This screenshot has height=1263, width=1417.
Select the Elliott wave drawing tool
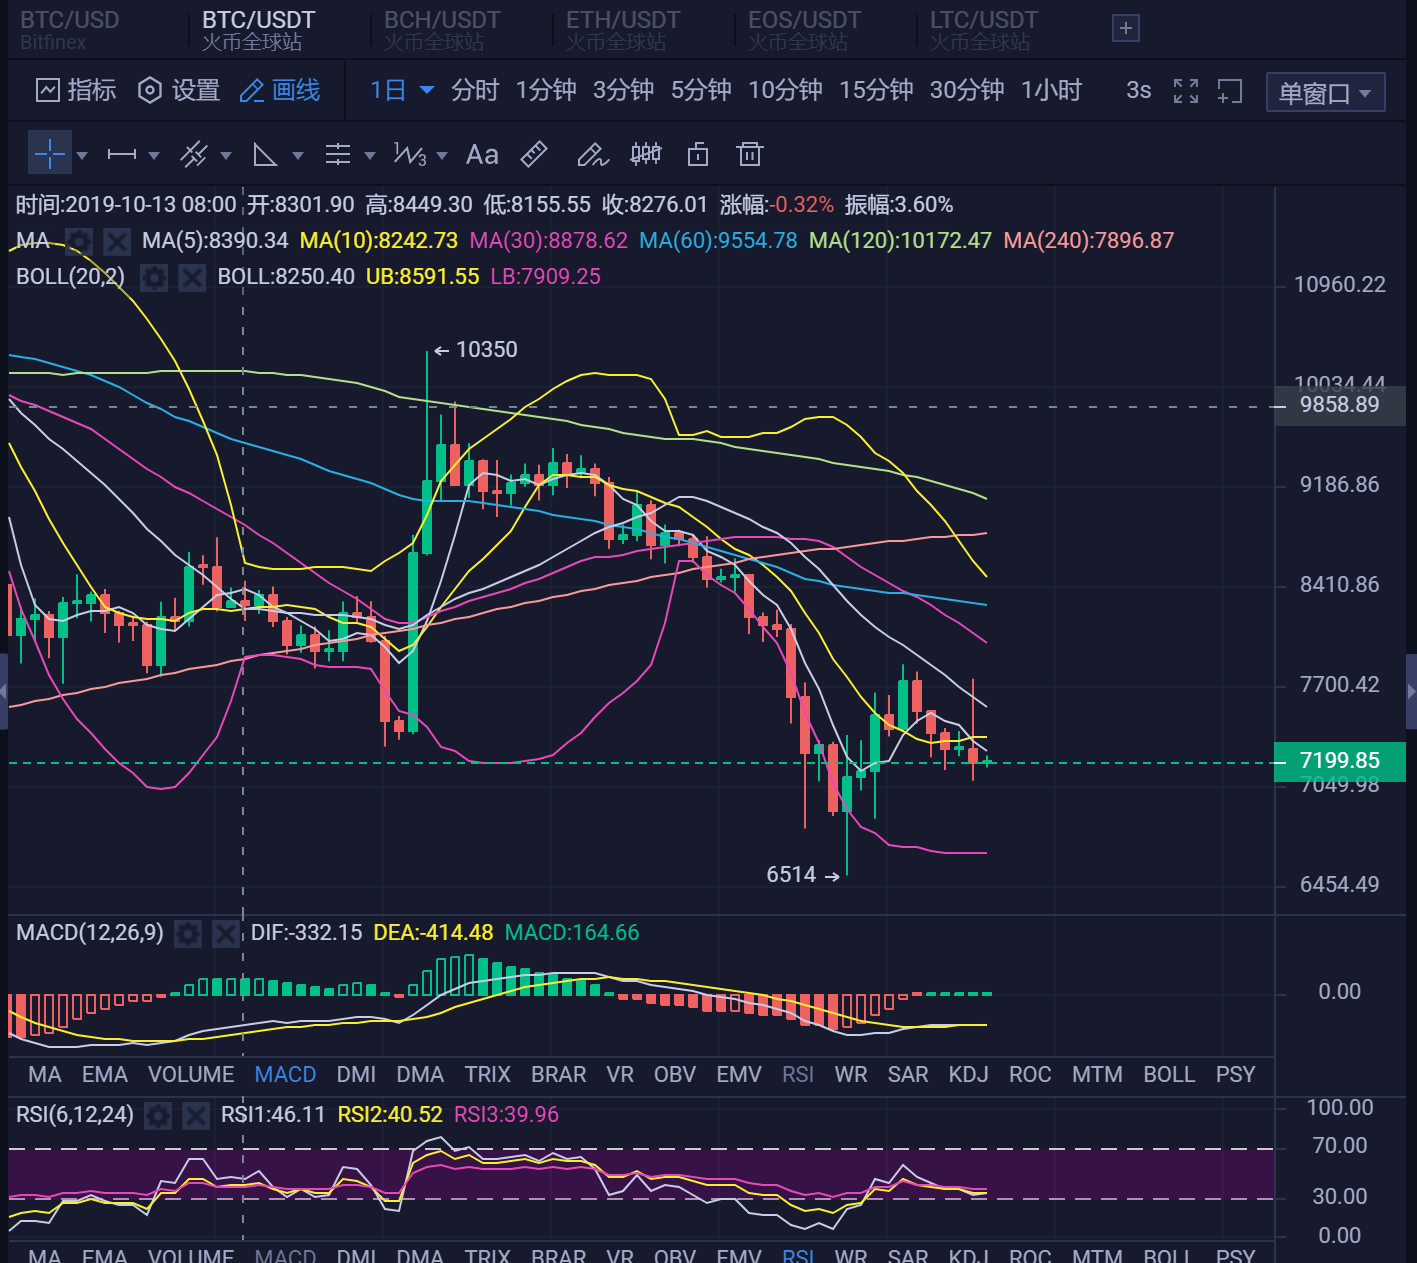(x=410, y=155)
